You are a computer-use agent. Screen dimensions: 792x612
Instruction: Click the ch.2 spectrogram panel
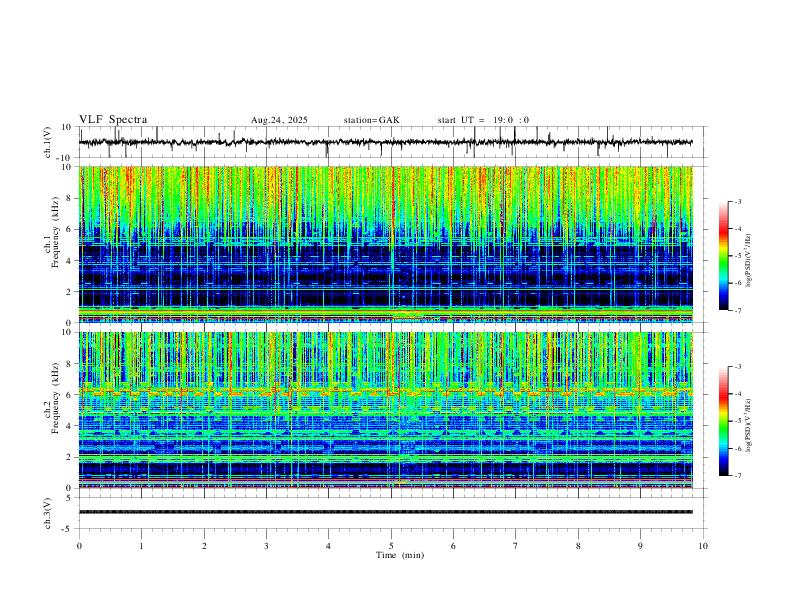(x=386, y=410)
